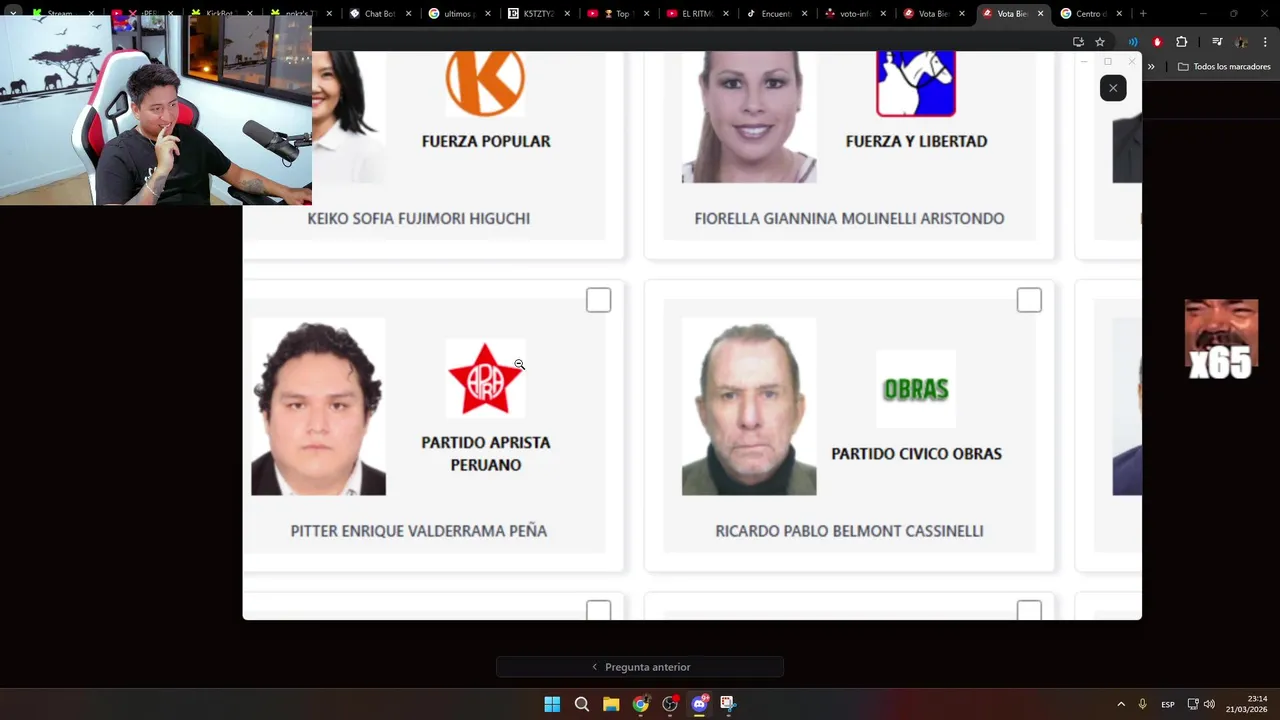Open the Chrome extensions puzzle icon

coord(1181,42)
